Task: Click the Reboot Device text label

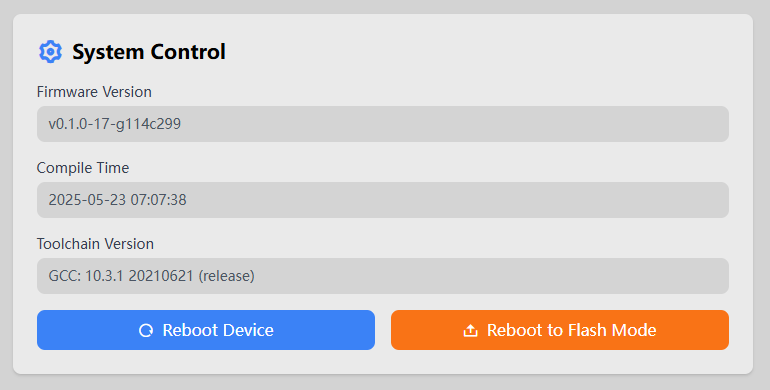Action: pyautogui.click(x=218, y=330)
